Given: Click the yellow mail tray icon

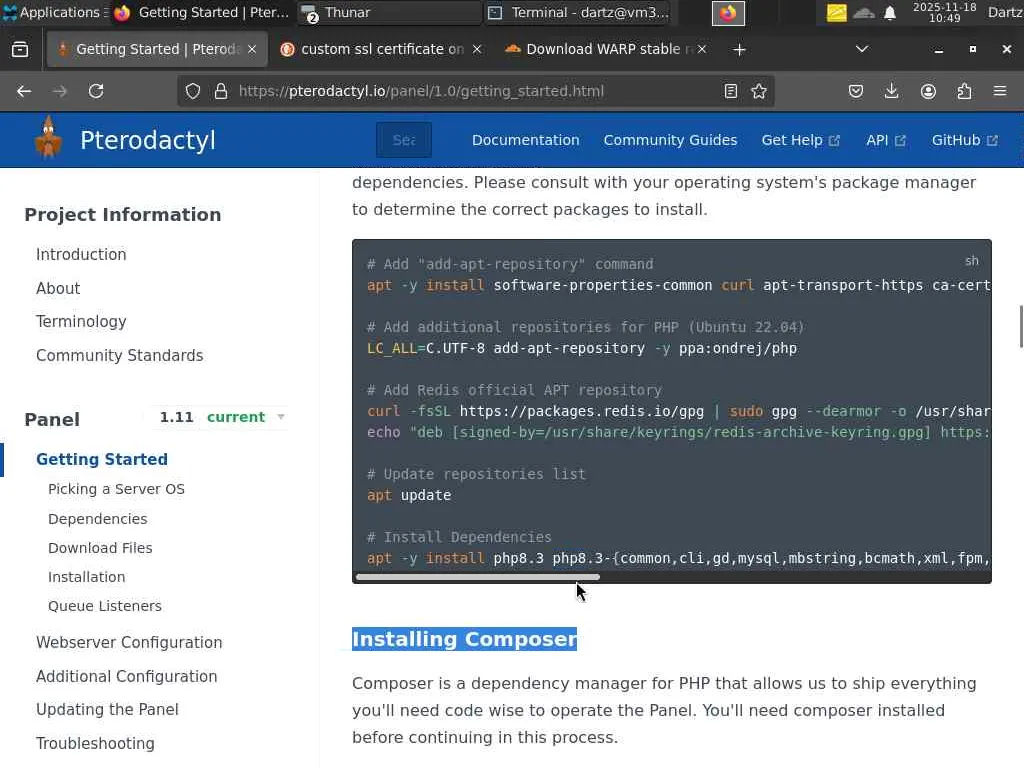Looking at the screenshot, I should coord(837,13).
